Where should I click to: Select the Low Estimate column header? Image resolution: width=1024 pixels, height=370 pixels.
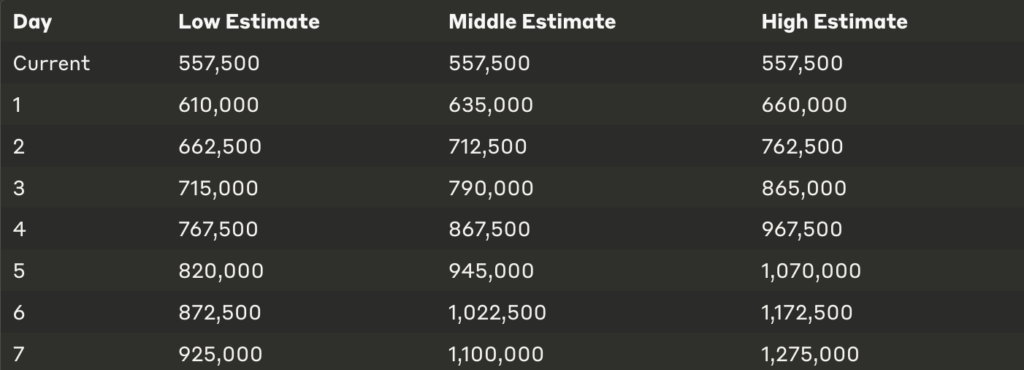coord(249,22)
